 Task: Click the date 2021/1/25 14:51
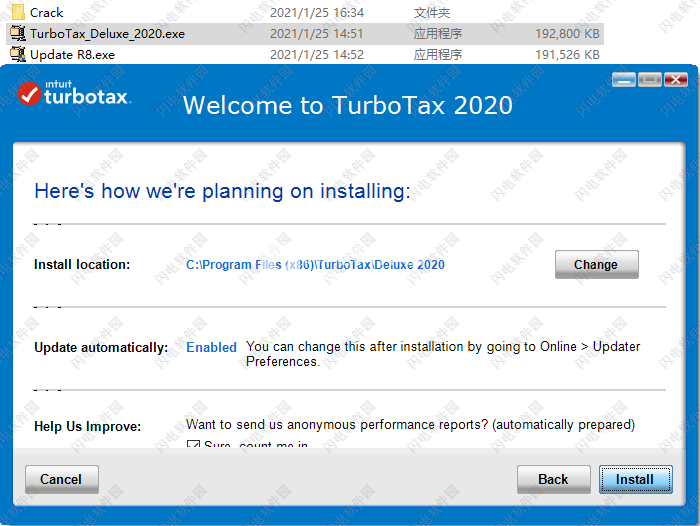point(317,34)
